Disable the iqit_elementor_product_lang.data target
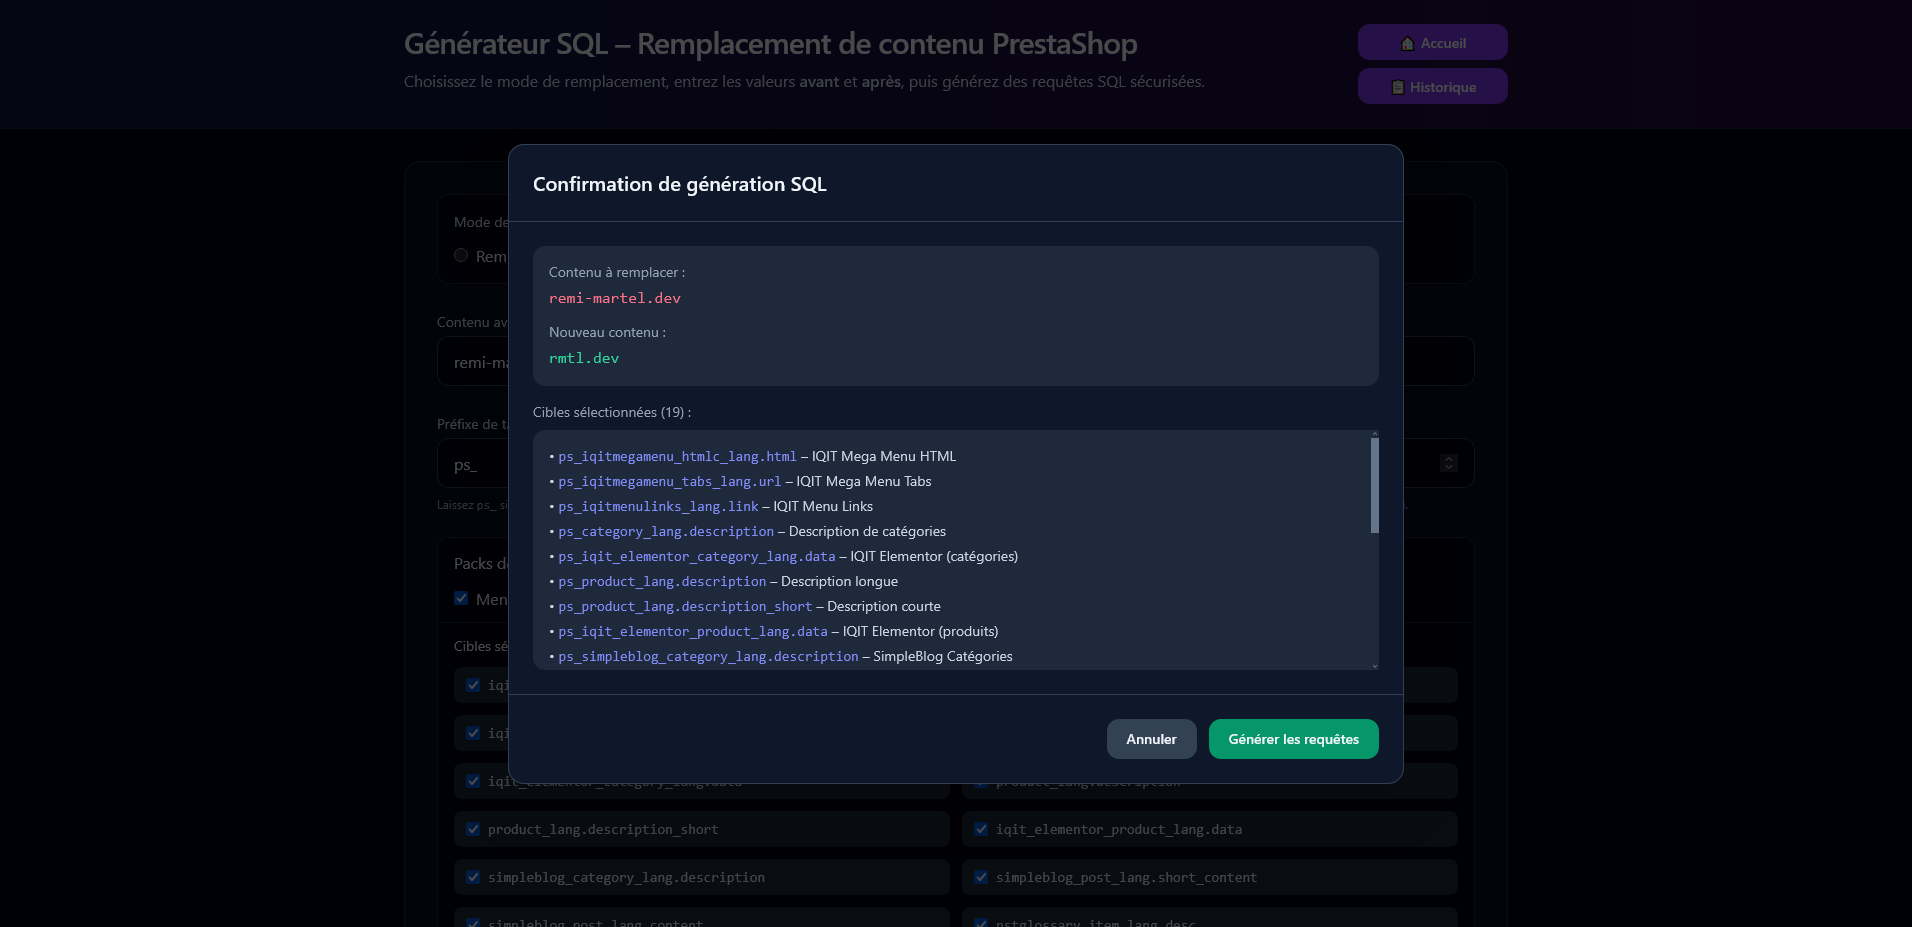 click(980, 829)
